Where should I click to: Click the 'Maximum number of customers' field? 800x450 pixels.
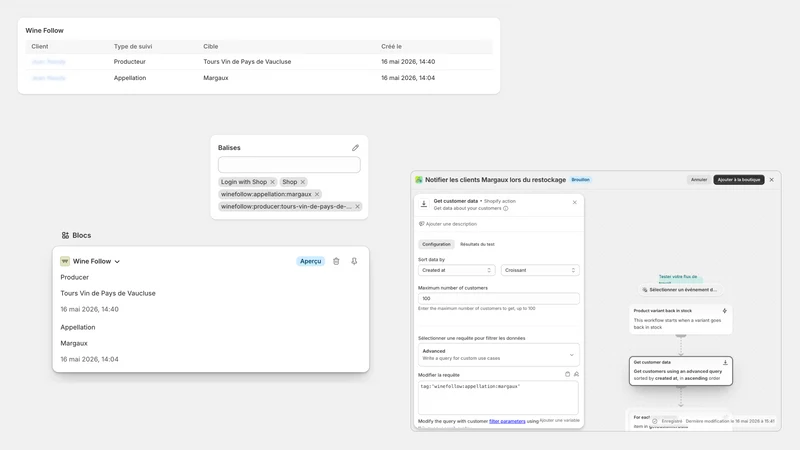tap(498, 298)
